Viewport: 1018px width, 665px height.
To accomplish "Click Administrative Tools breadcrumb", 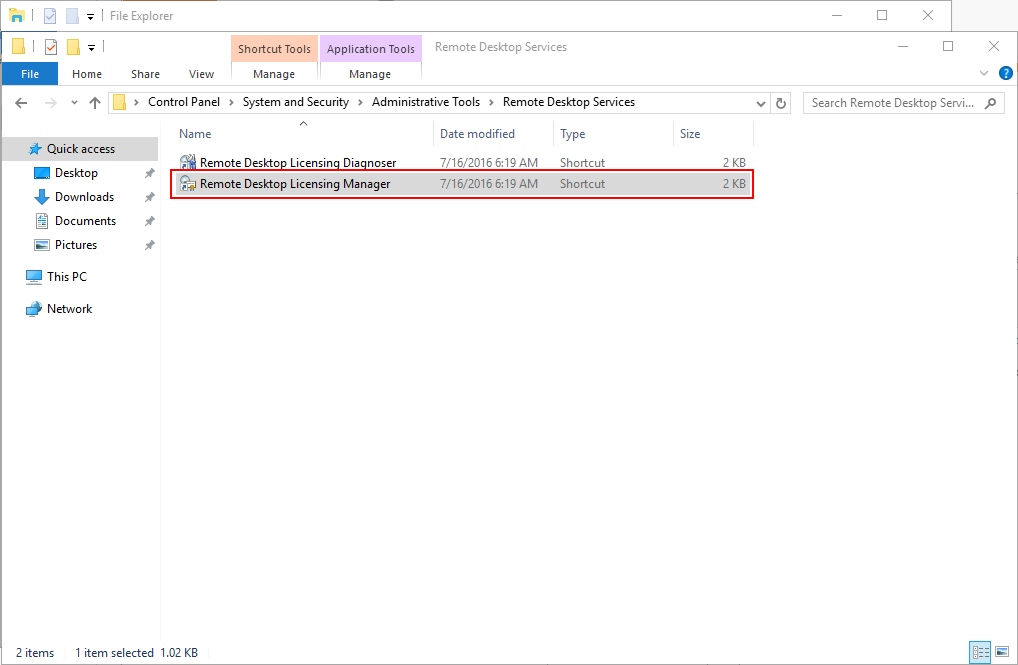I will click(x=426, y=102).
